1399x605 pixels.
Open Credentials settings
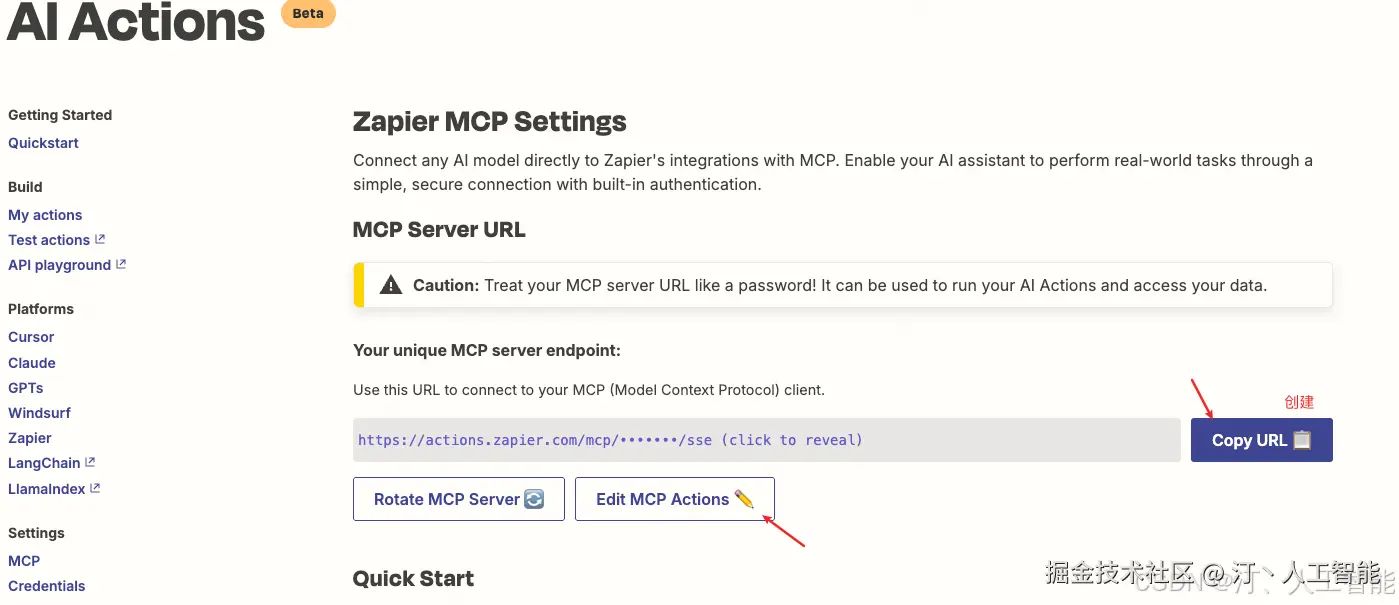pyautogui.click(x=47, y=586)
